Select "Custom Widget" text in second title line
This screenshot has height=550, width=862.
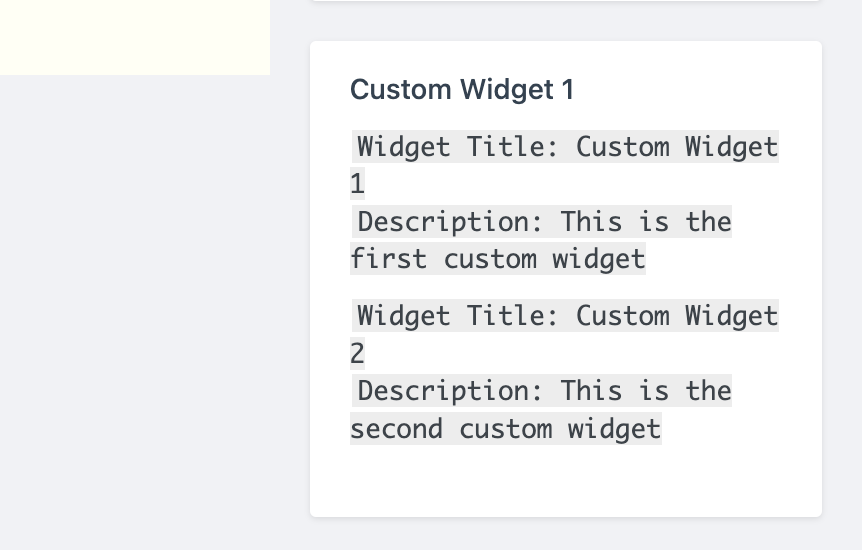pyautogui.click(x=677, y=316)
